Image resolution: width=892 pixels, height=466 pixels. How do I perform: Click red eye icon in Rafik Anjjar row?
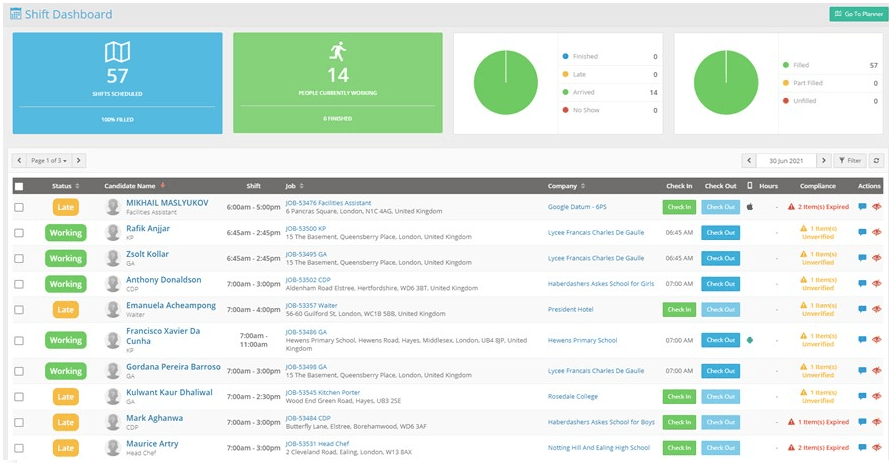(x=877, y=232)
